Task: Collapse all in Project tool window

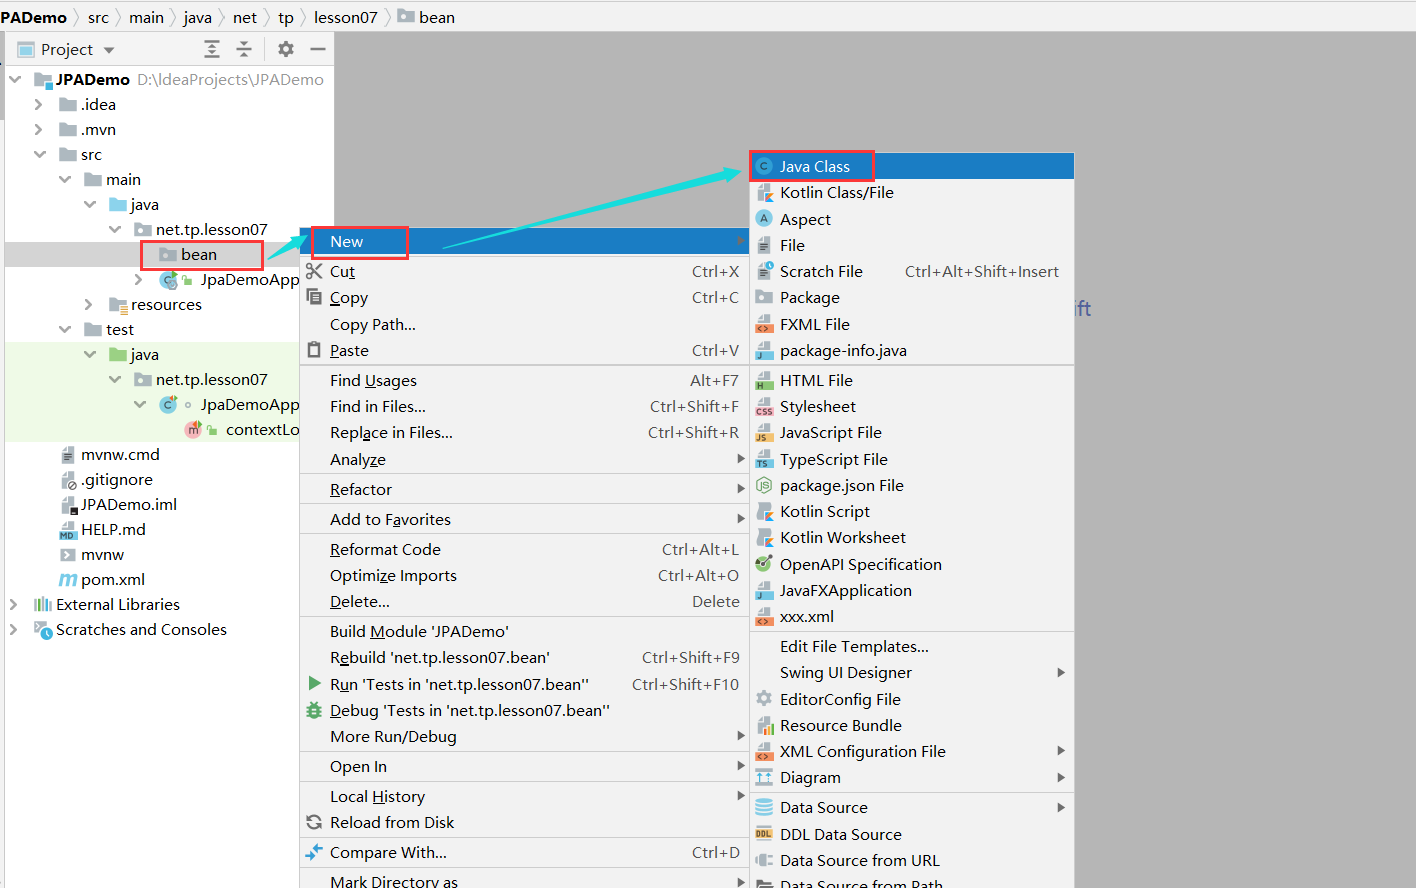Action: pyautogui.click(x=244, y=49)
